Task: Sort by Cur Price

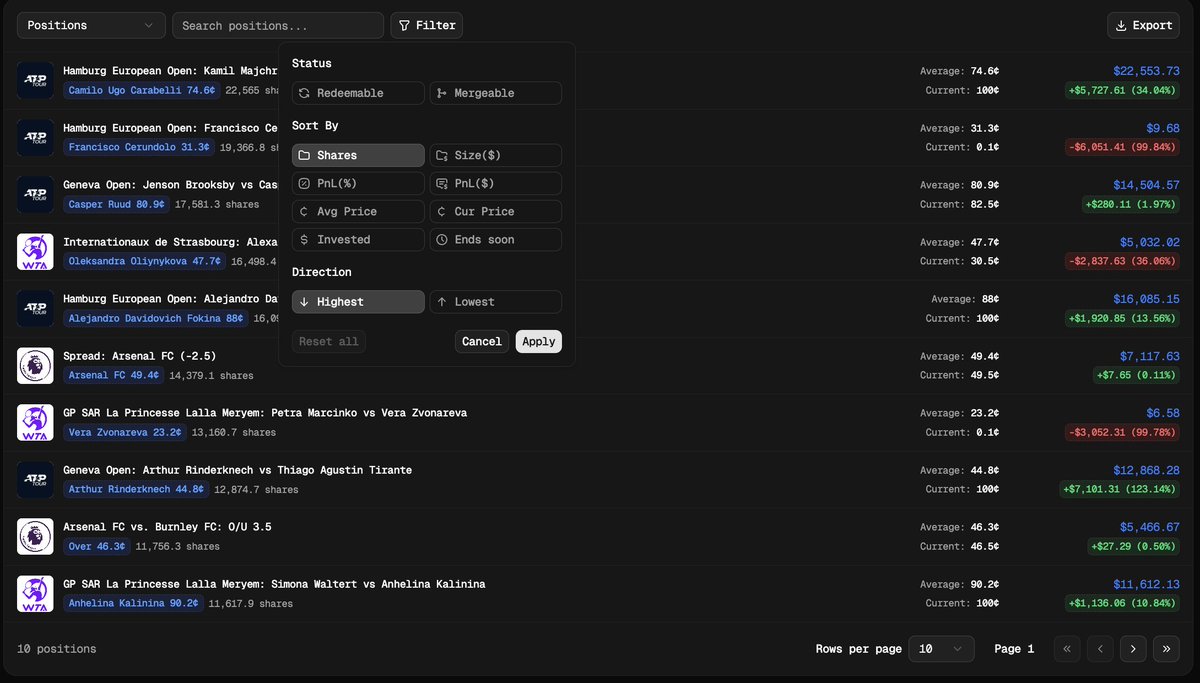Action: [496, 211]
